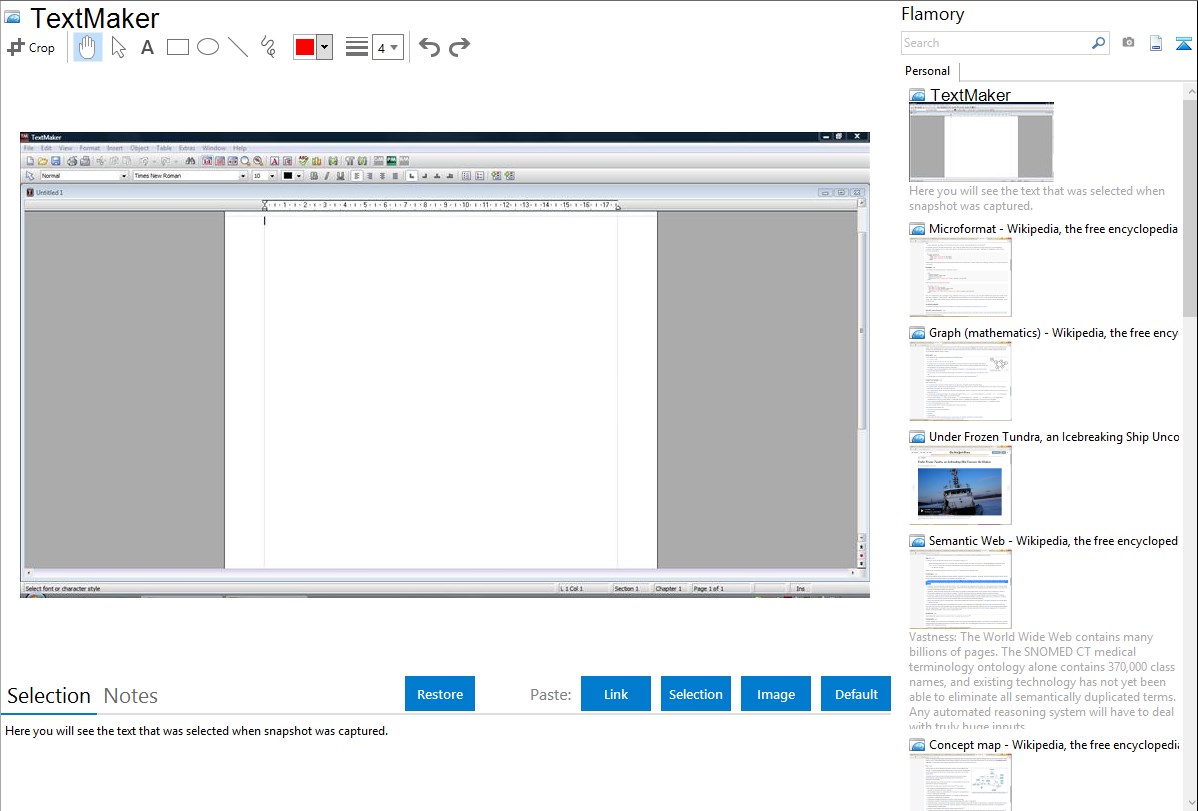Toggle align left in TextMaker screenshot

click(356, 176)
